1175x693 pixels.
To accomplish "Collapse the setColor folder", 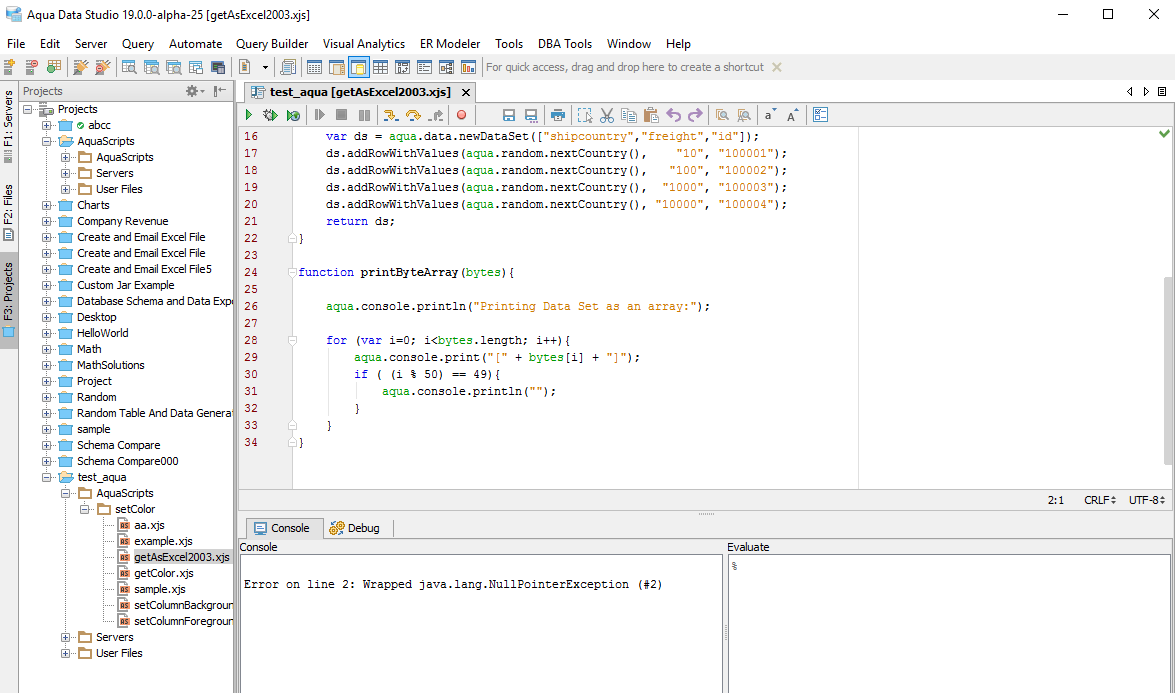I will 85,509.
